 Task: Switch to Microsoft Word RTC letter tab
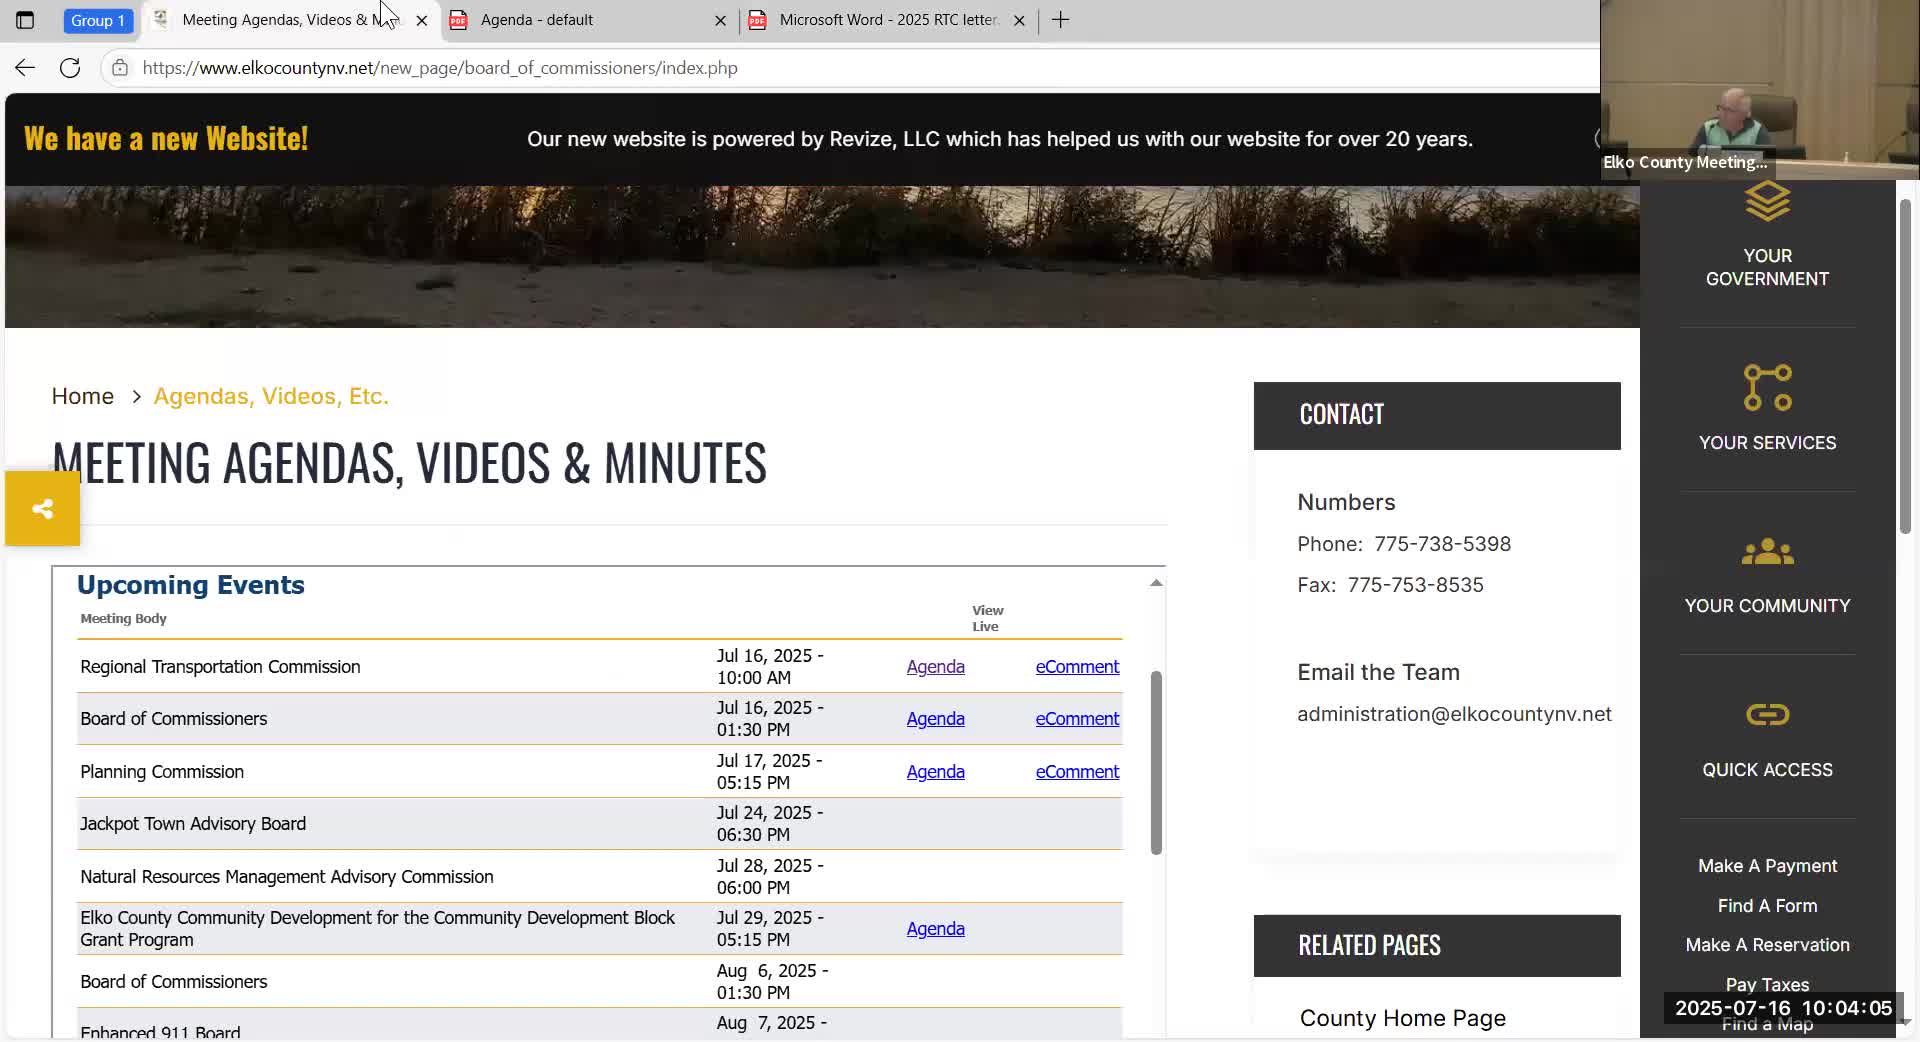click(885, 20)
